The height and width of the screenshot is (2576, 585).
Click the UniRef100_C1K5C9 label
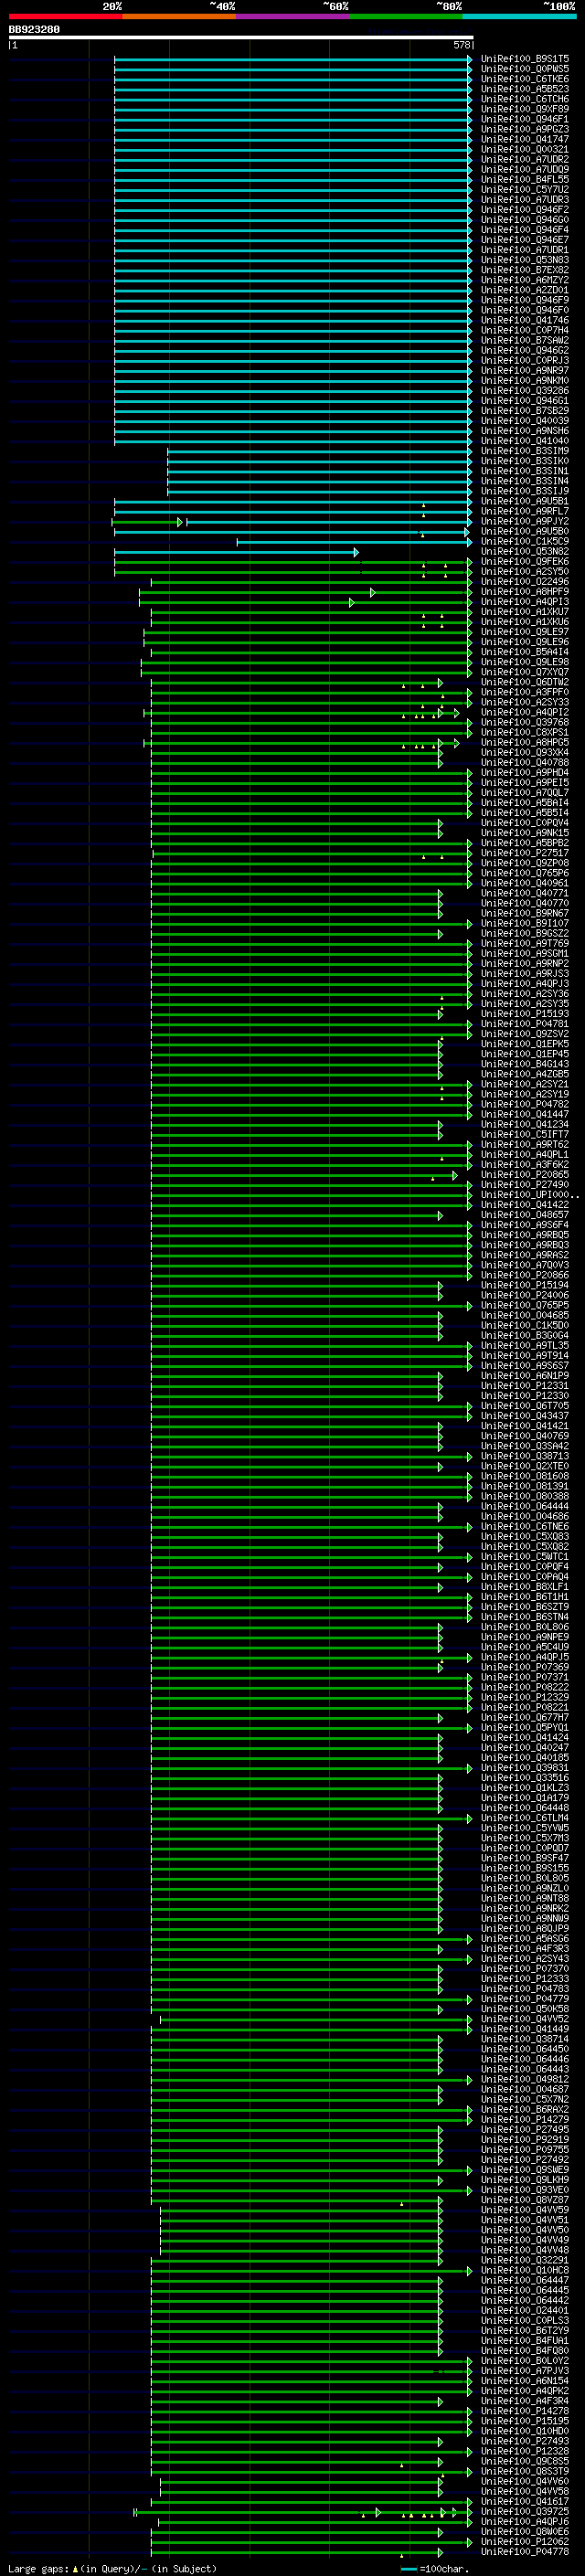pyautogui.click(x=525, y=542)
